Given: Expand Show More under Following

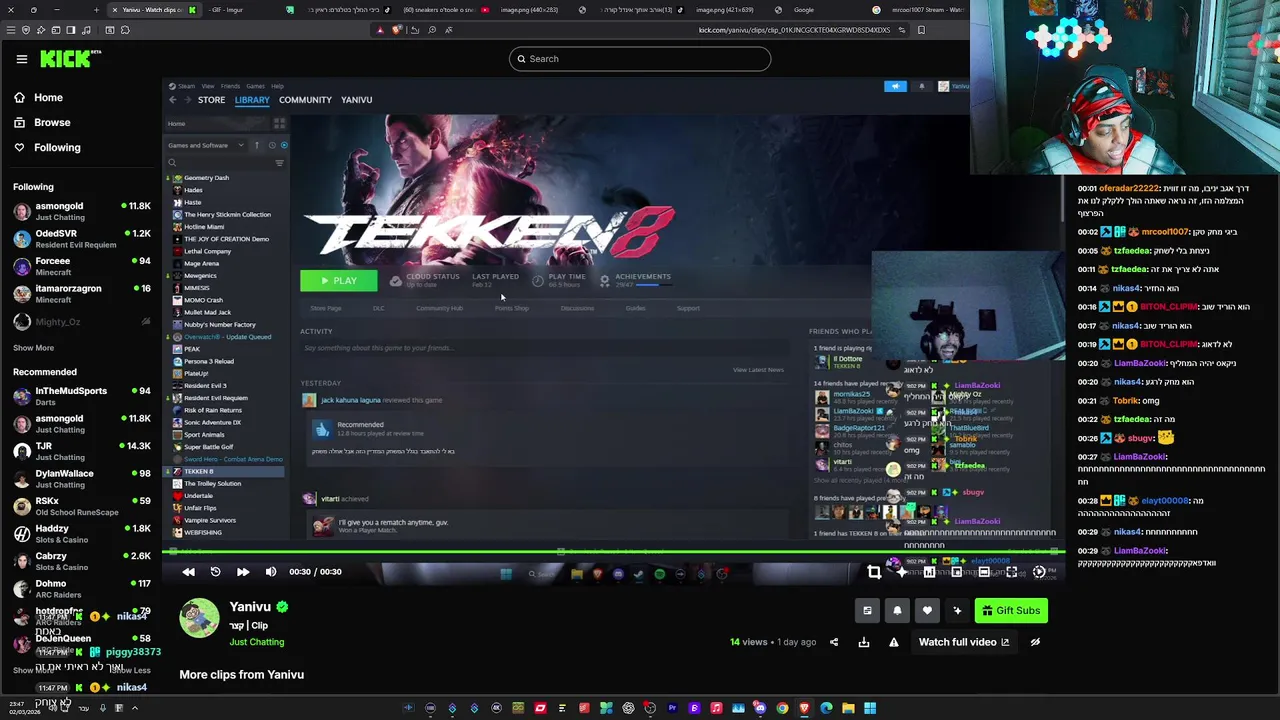Looking at the screenshot, I should [x=33, y=348].
